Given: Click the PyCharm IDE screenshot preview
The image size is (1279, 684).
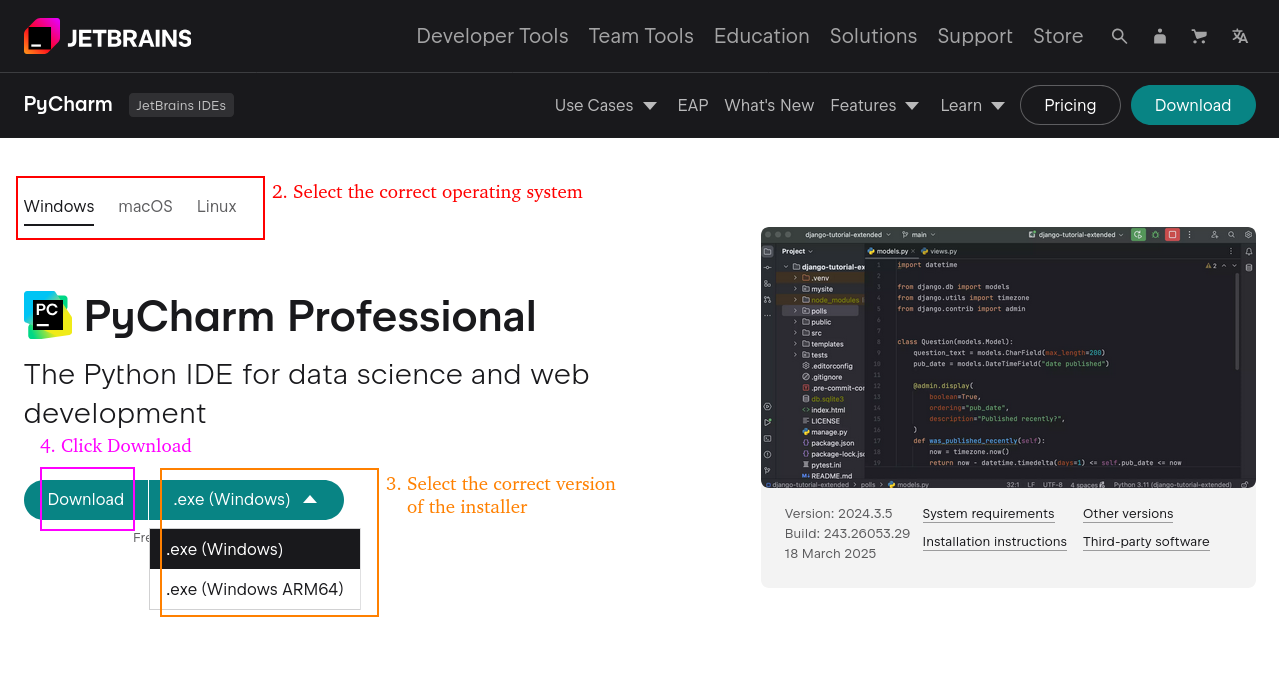Looking at the screenshot, I should [1008, 357].
